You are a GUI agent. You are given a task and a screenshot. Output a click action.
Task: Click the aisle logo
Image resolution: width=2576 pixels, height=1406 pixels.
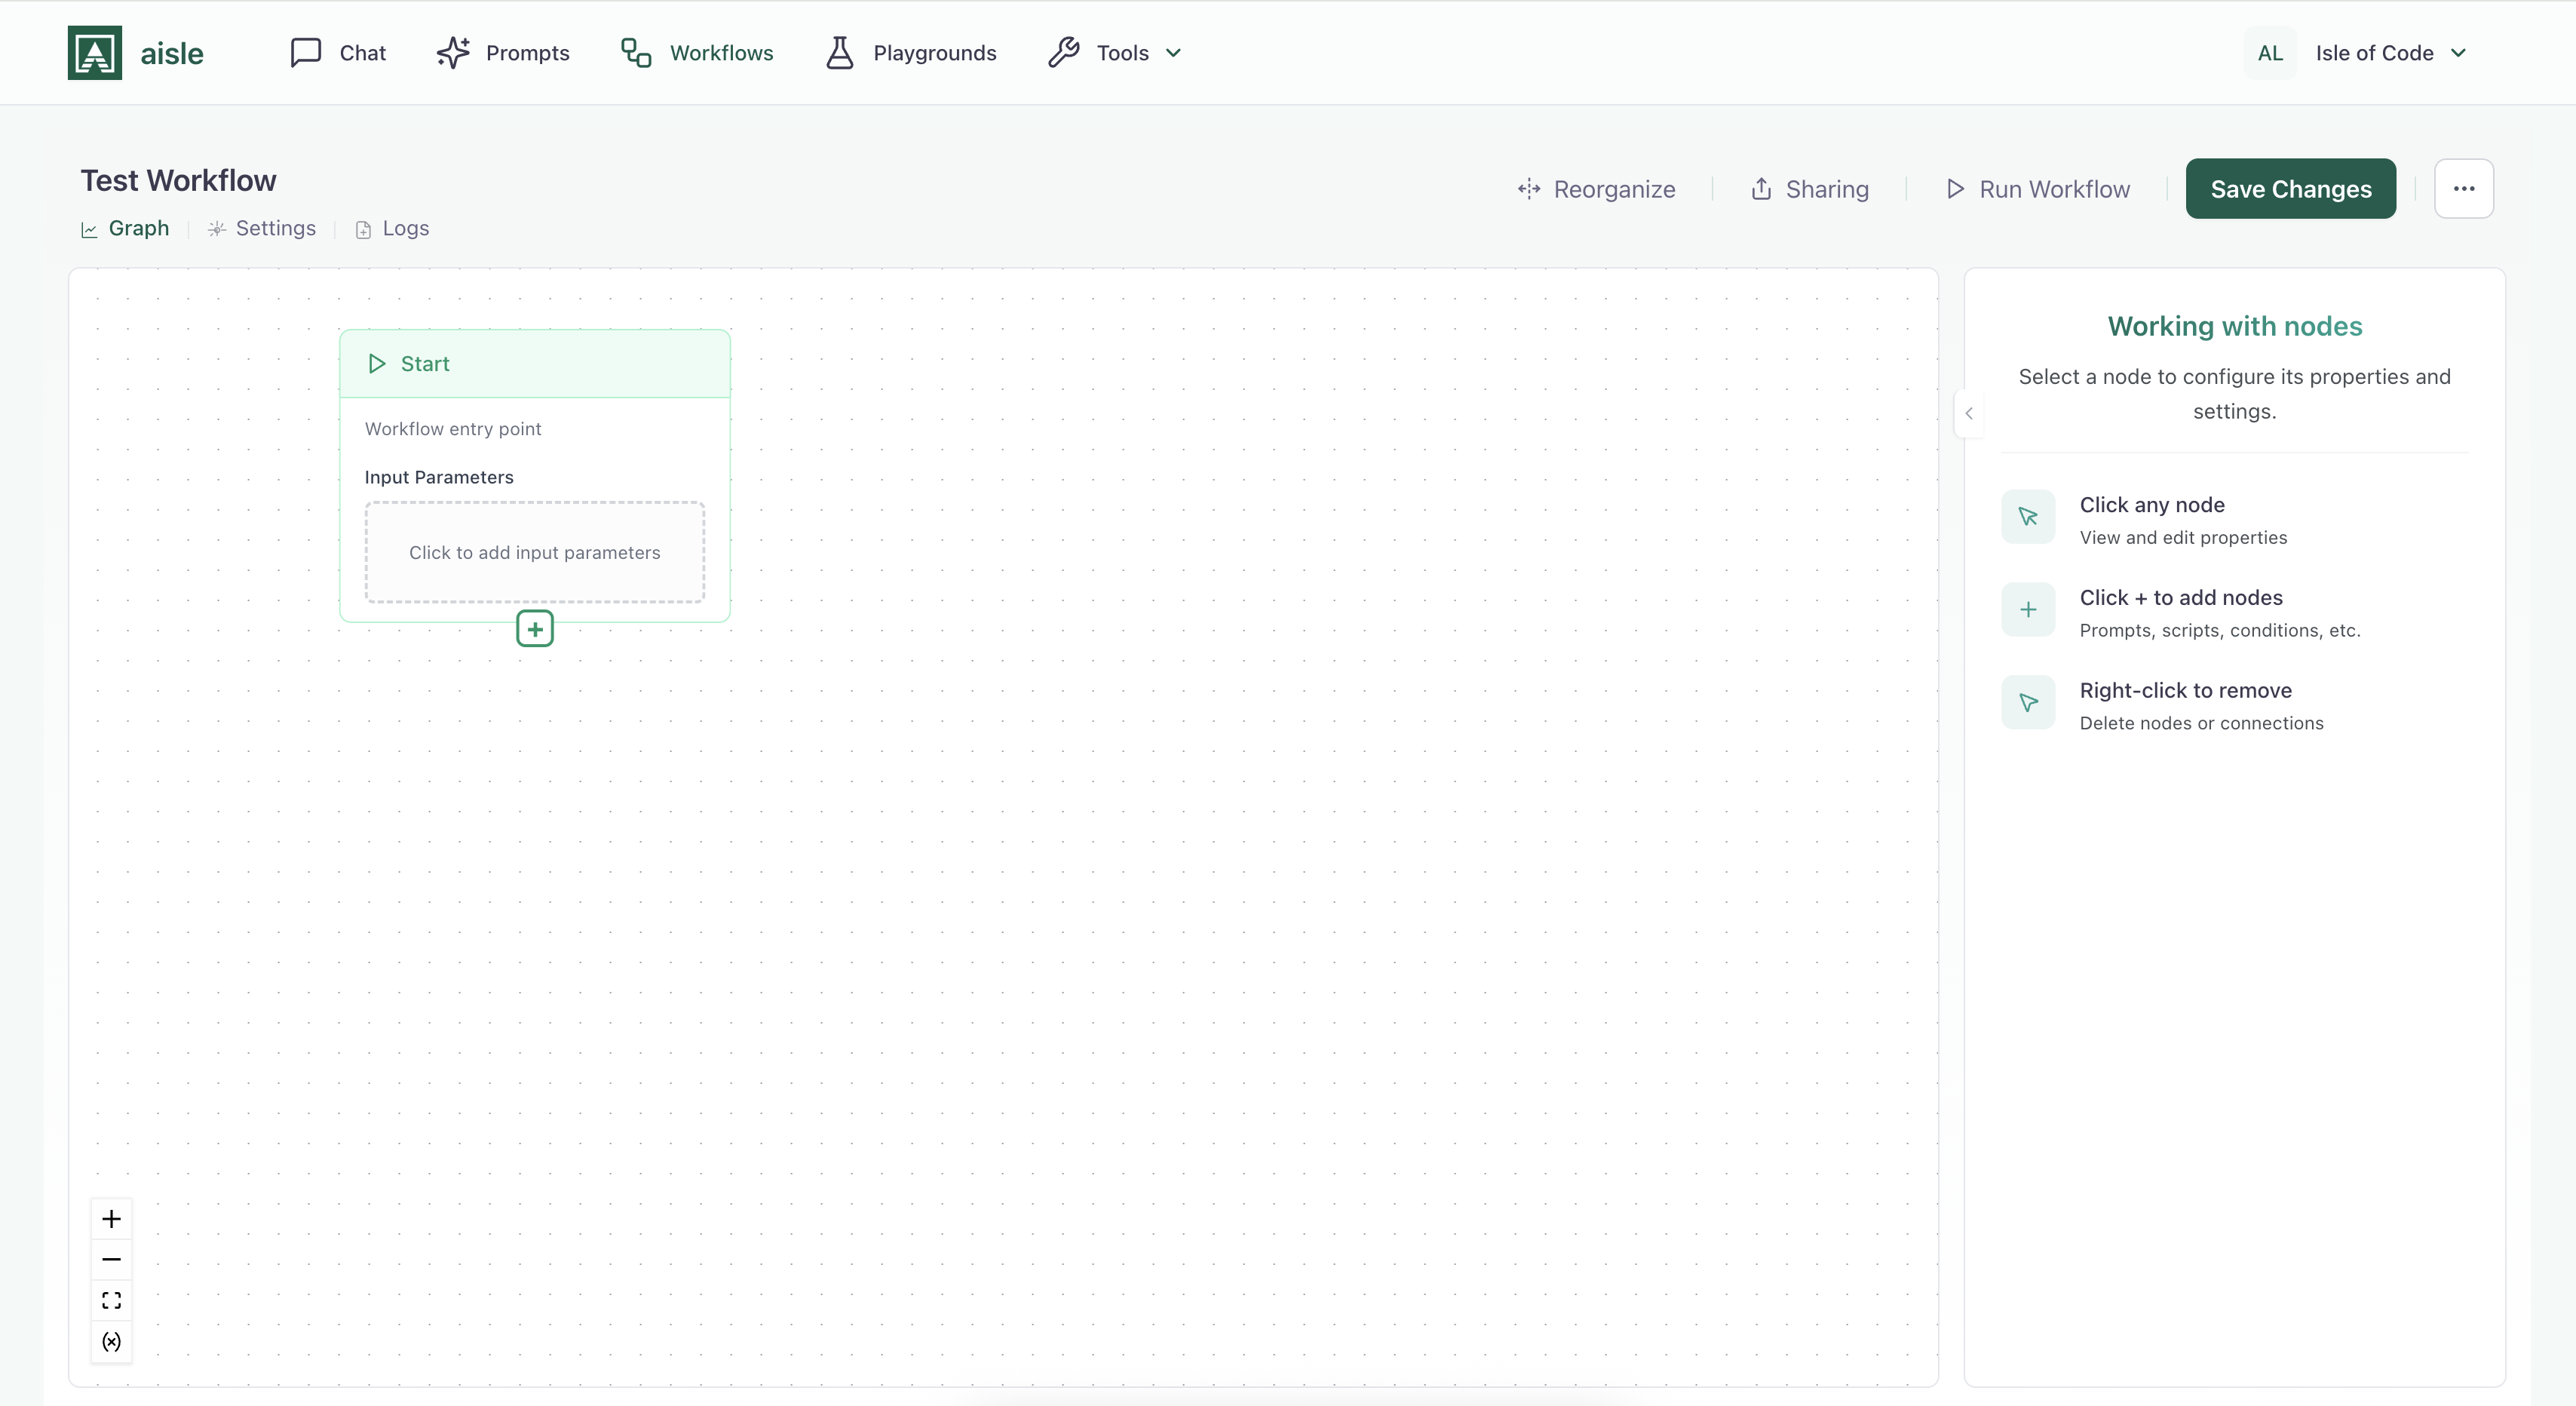(x=94, y=52)
